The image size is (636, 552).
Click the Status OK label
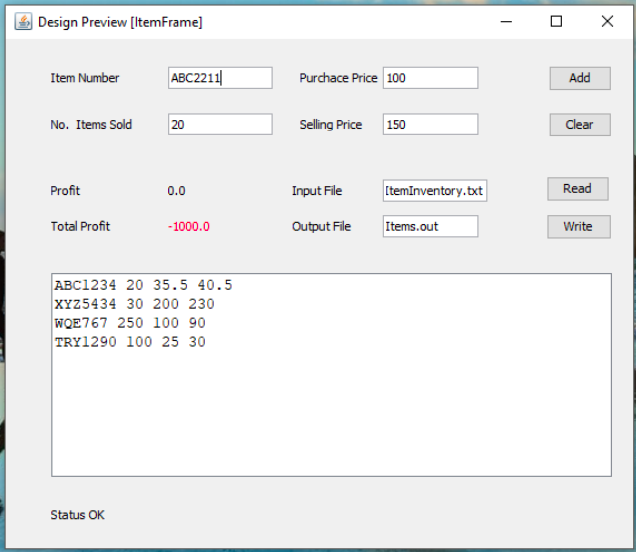[x=77, y=515]
